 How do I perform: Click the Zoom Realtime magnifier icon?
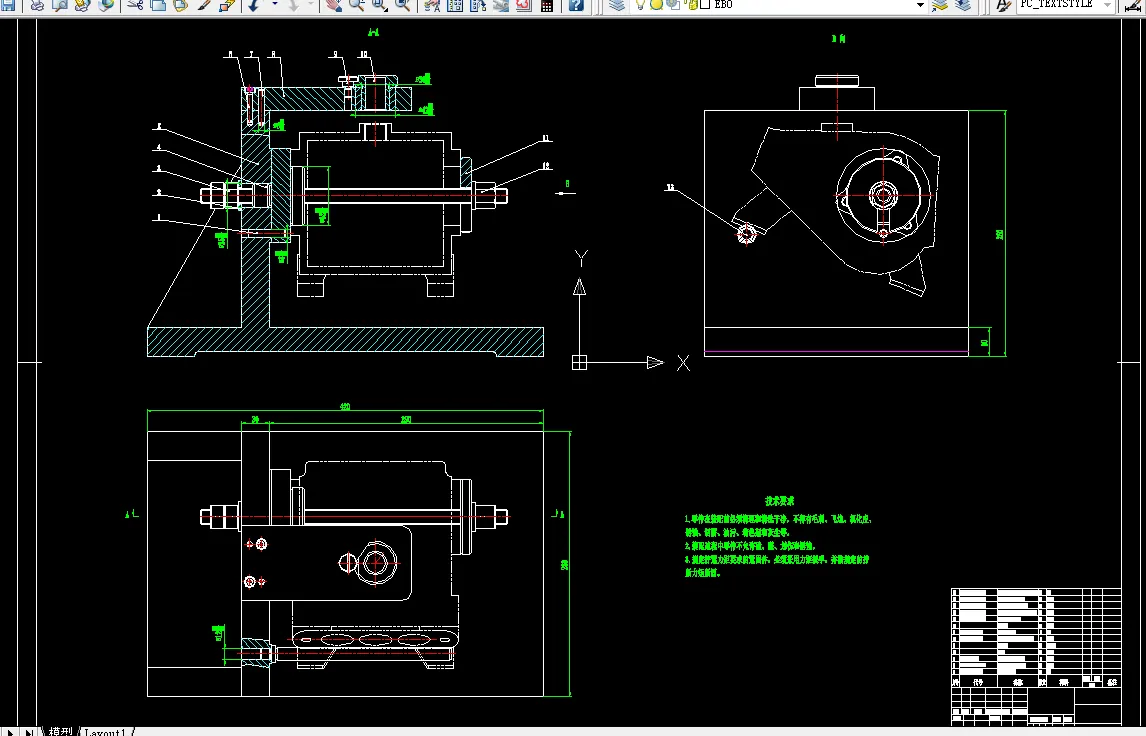[356, 5]
